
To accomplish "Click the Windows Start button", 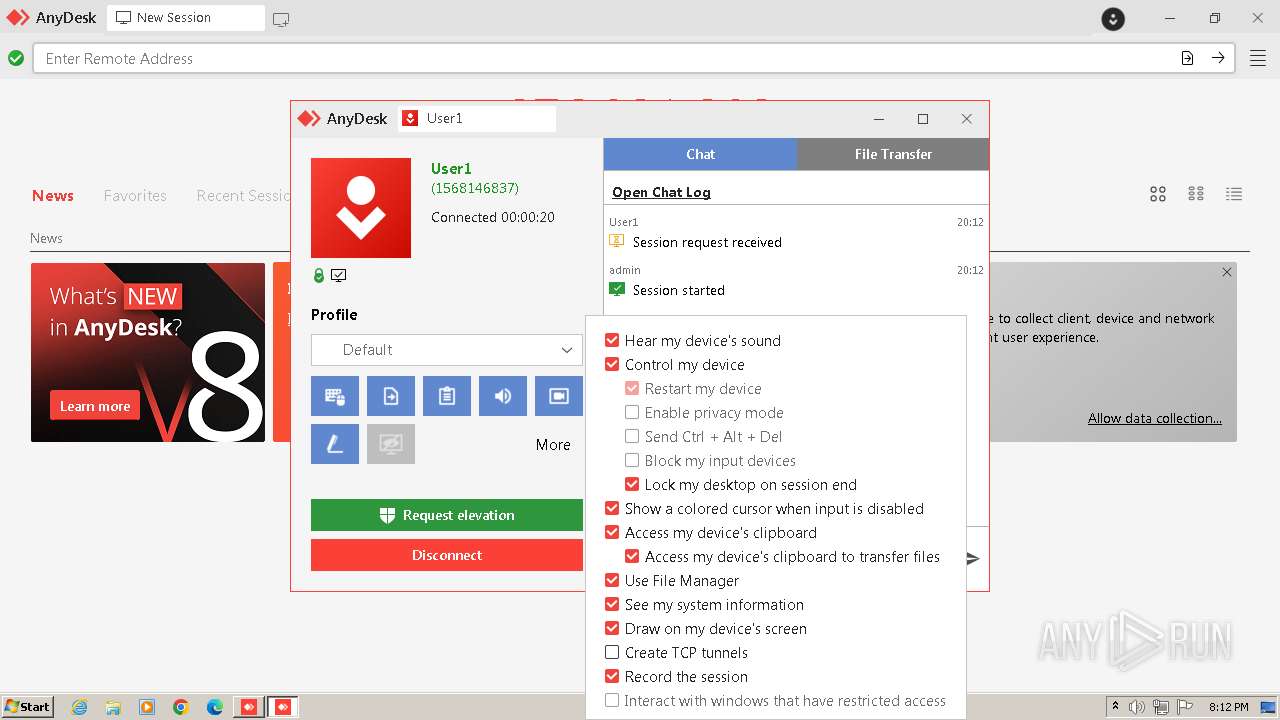I will (27, 707).
